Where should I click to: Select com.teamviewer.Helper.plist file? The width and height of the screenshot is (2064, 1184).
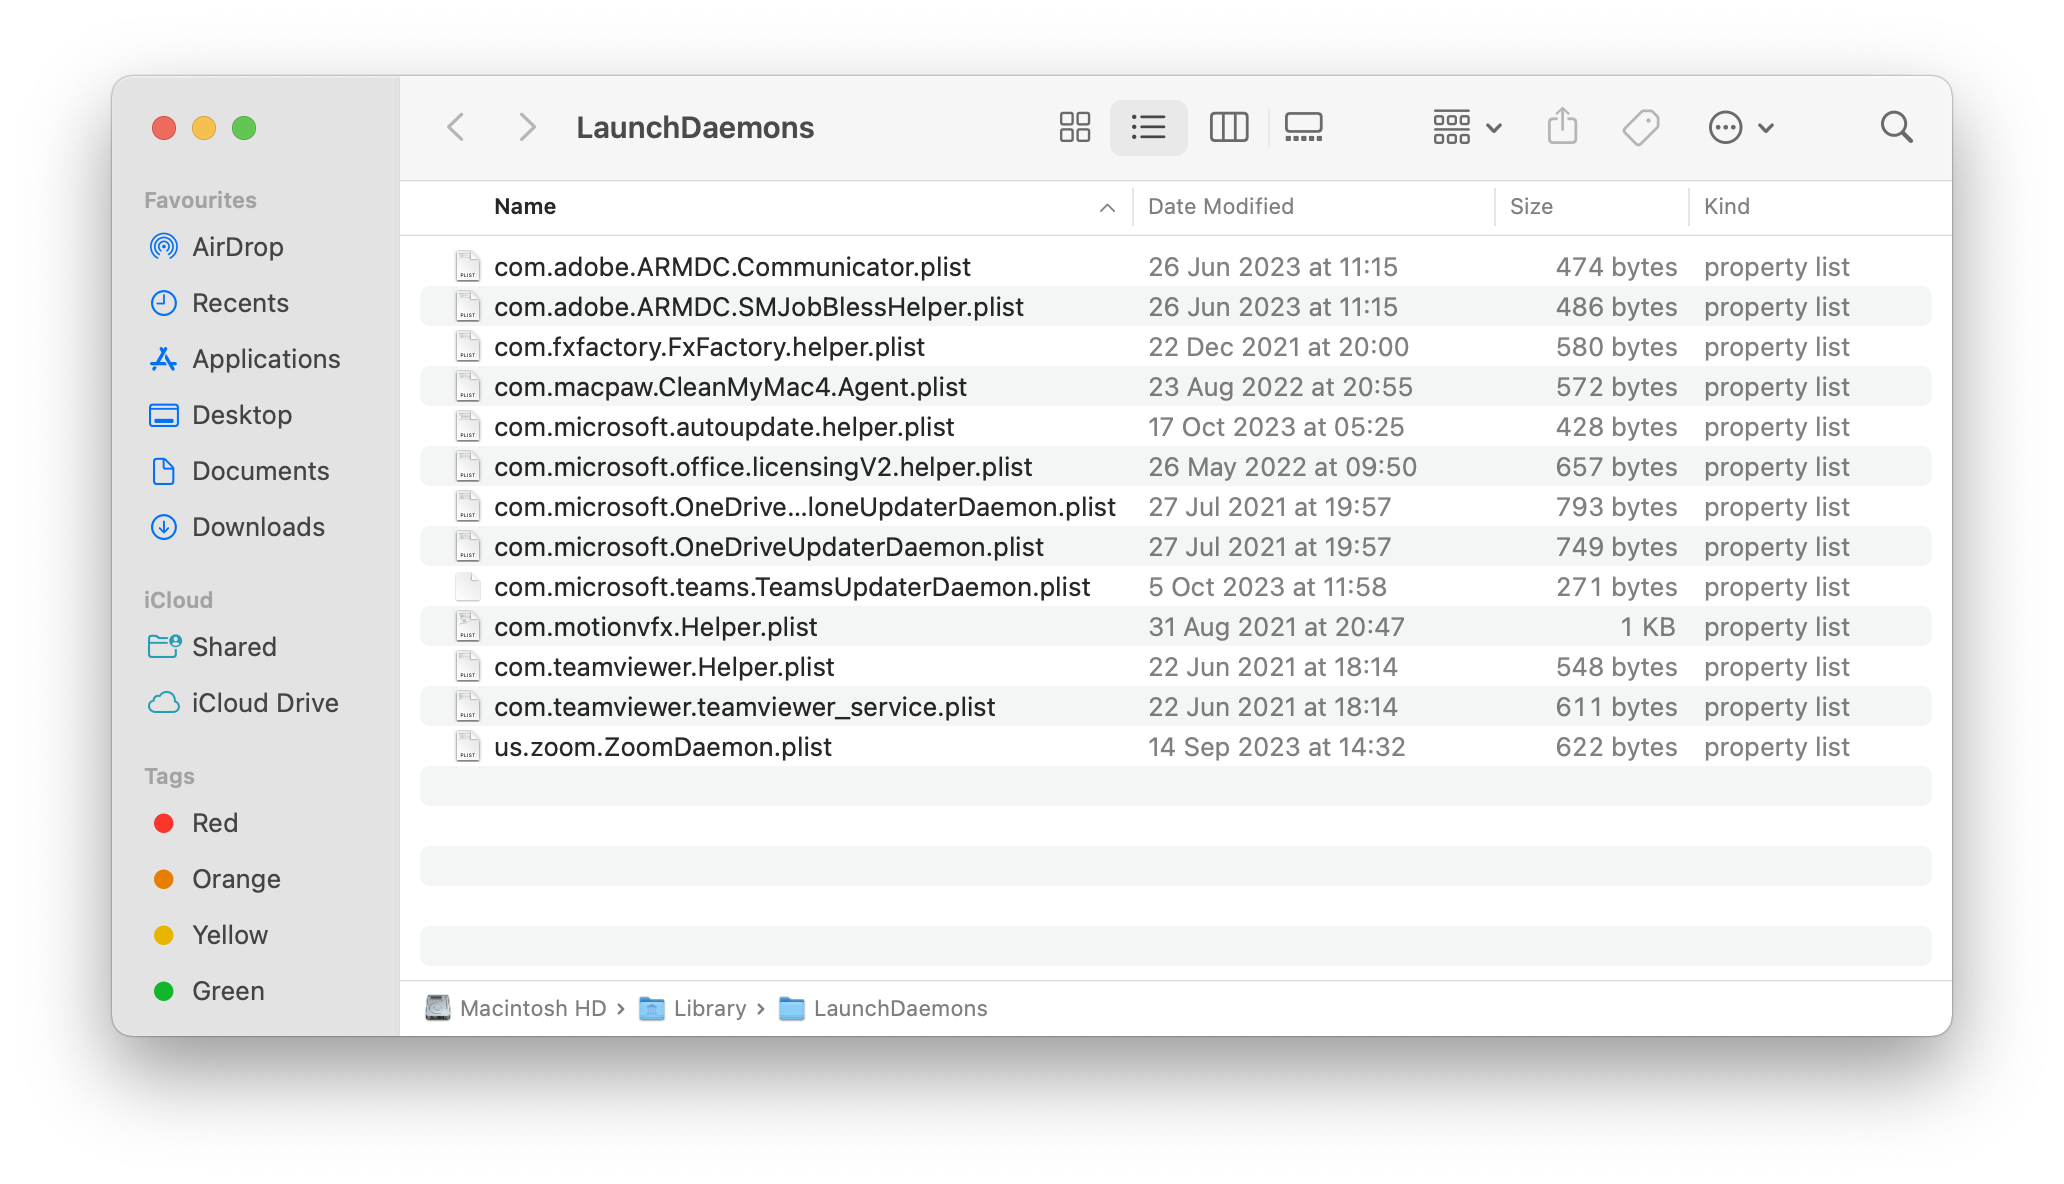[x=664, y=667]
